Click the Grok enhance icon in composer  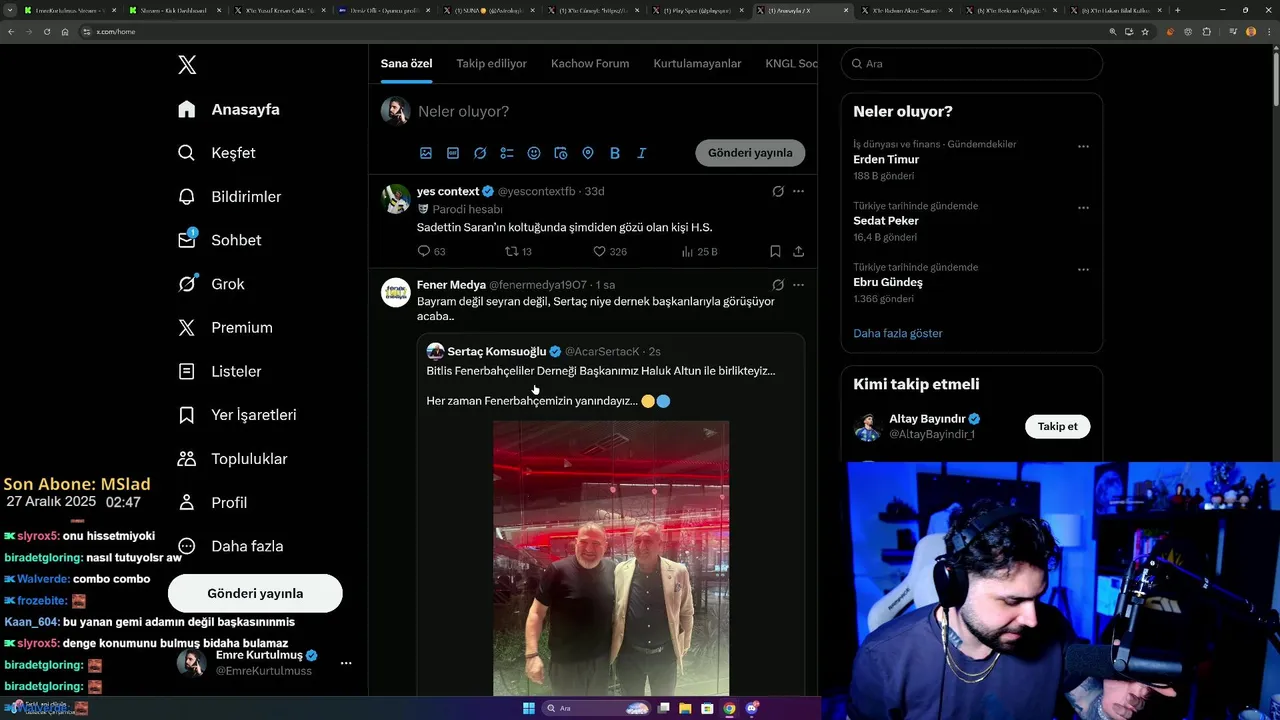point(480,153)
